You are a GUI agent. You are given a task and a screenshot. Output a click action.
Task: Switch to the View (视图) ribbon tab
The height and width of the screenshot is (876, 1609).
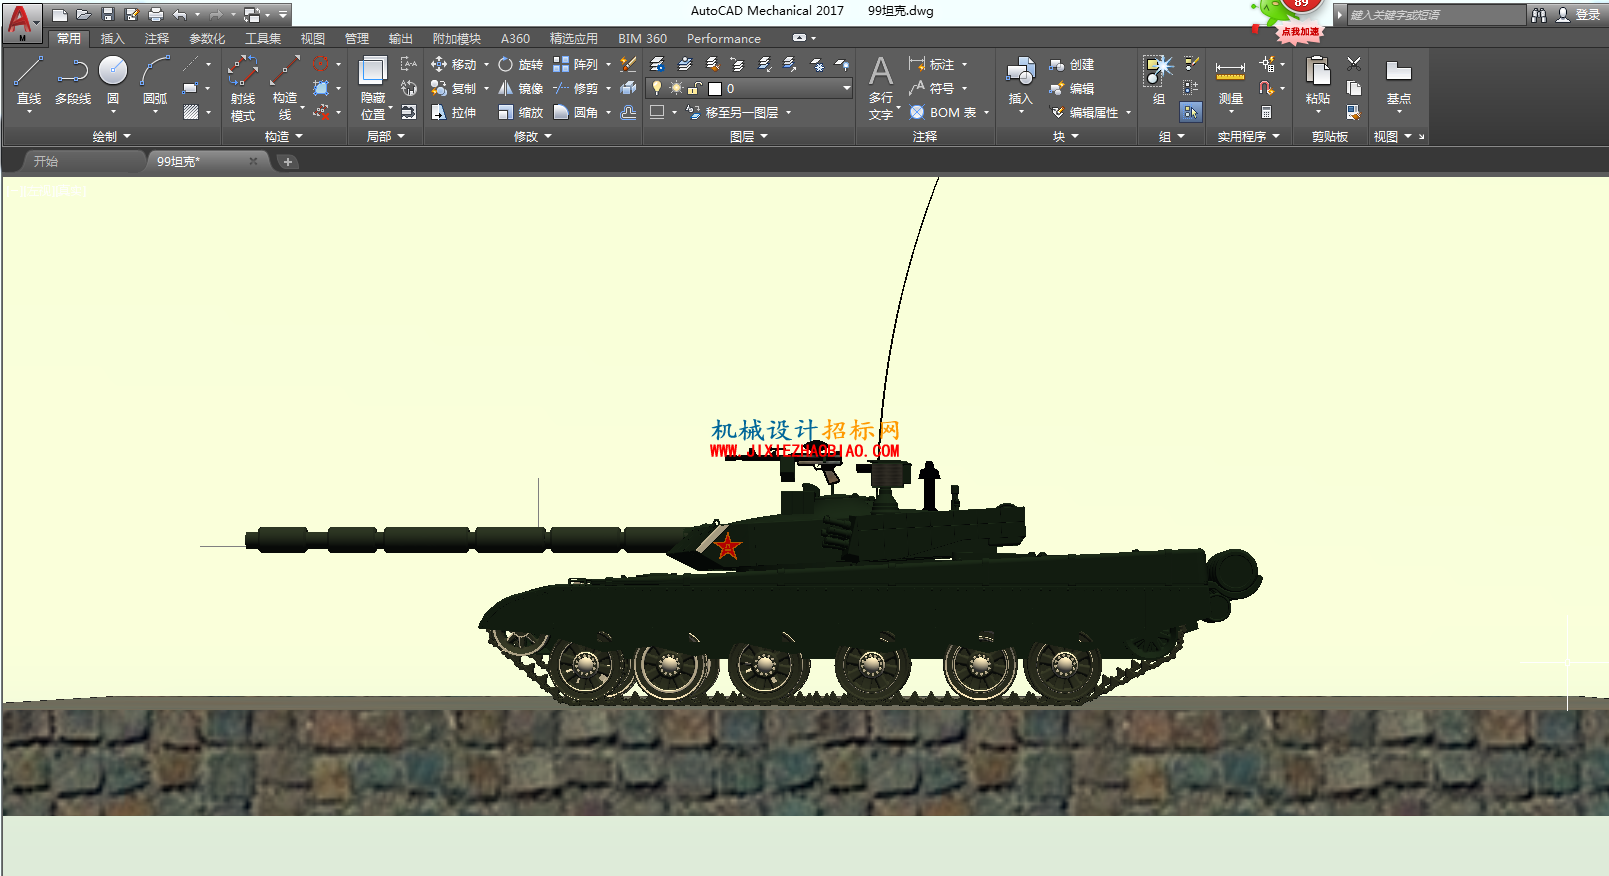[x=313, y=38]
